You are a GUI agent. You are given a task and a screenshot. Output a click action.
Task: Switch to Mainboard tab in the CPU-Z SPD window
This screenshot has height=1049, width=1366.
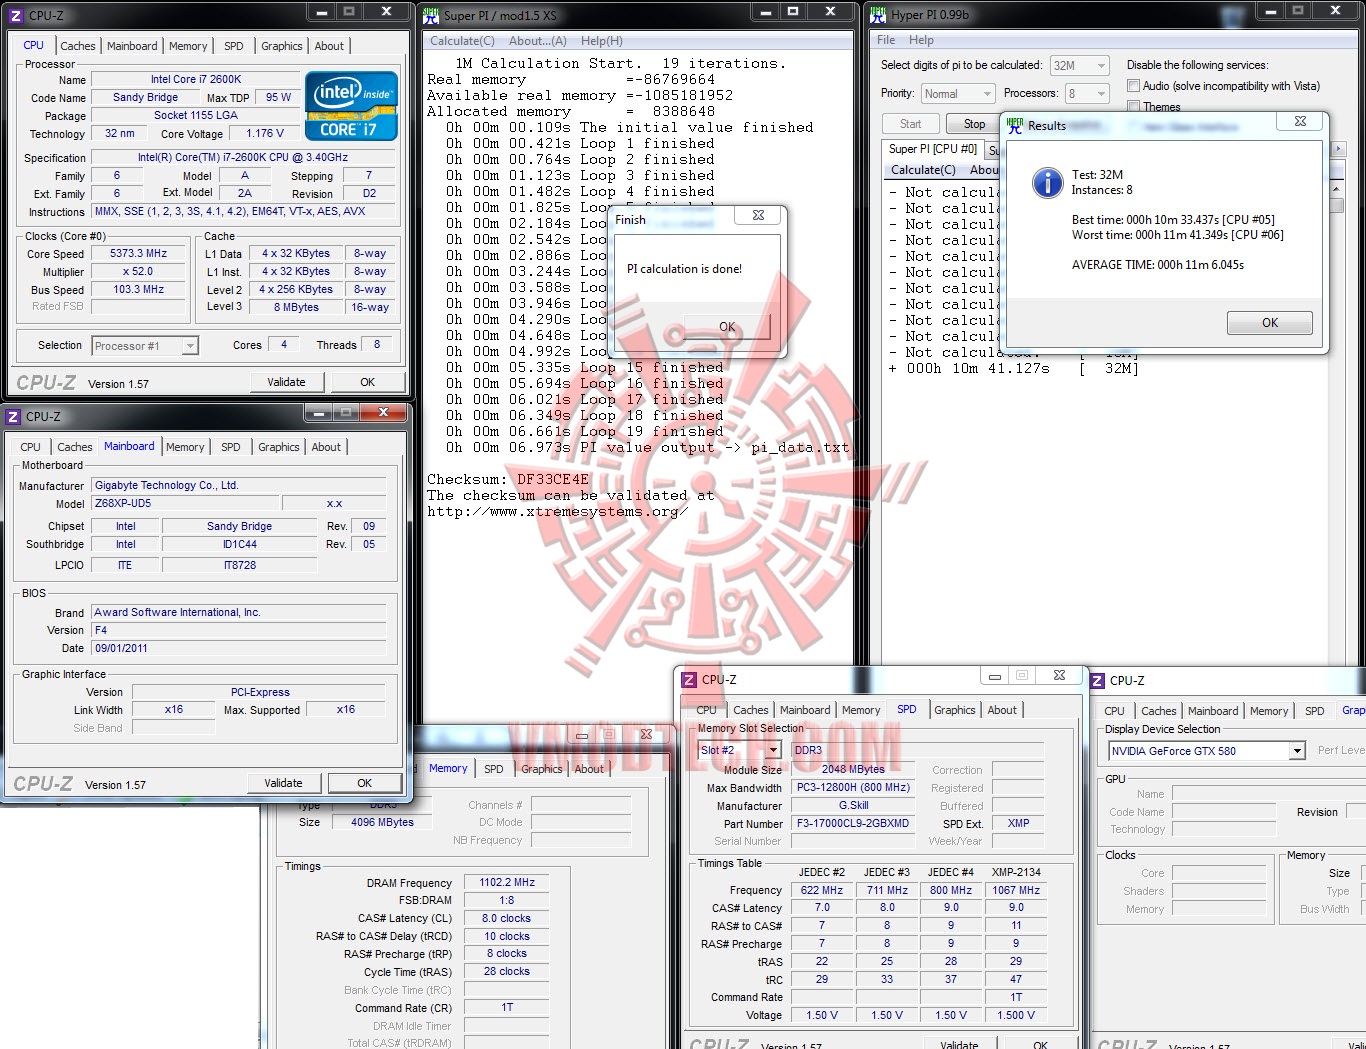805,710
